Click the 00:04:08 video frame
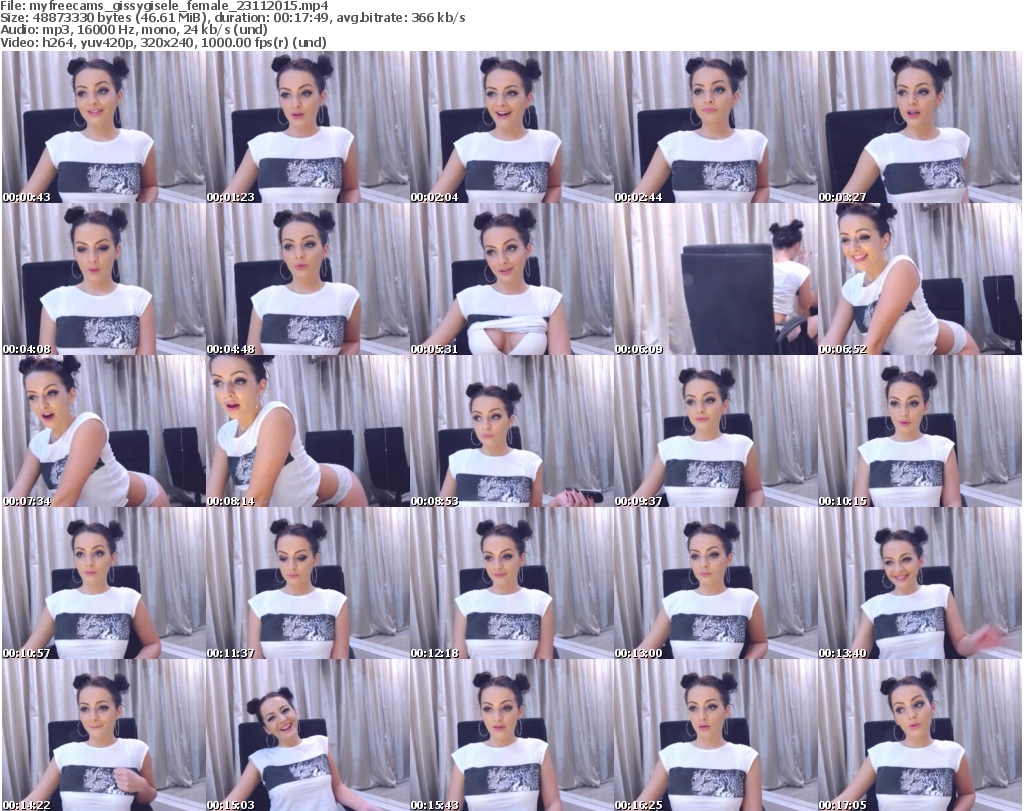The image size is (1024, 811). click(x=103, y=279)
